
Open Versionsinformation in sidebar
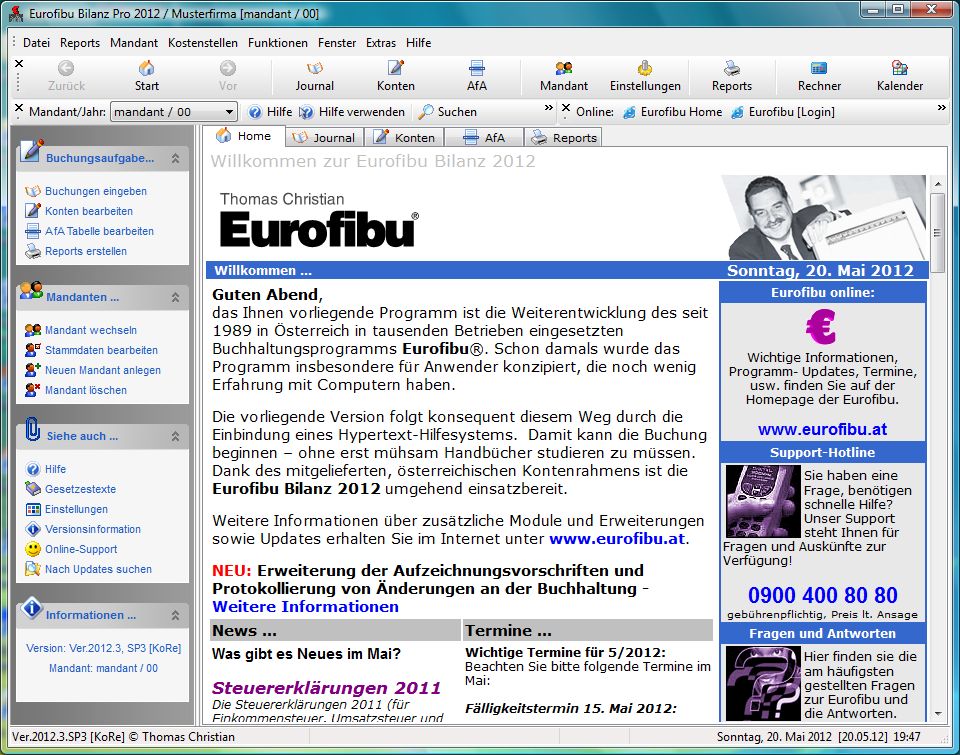click(83, 529)
